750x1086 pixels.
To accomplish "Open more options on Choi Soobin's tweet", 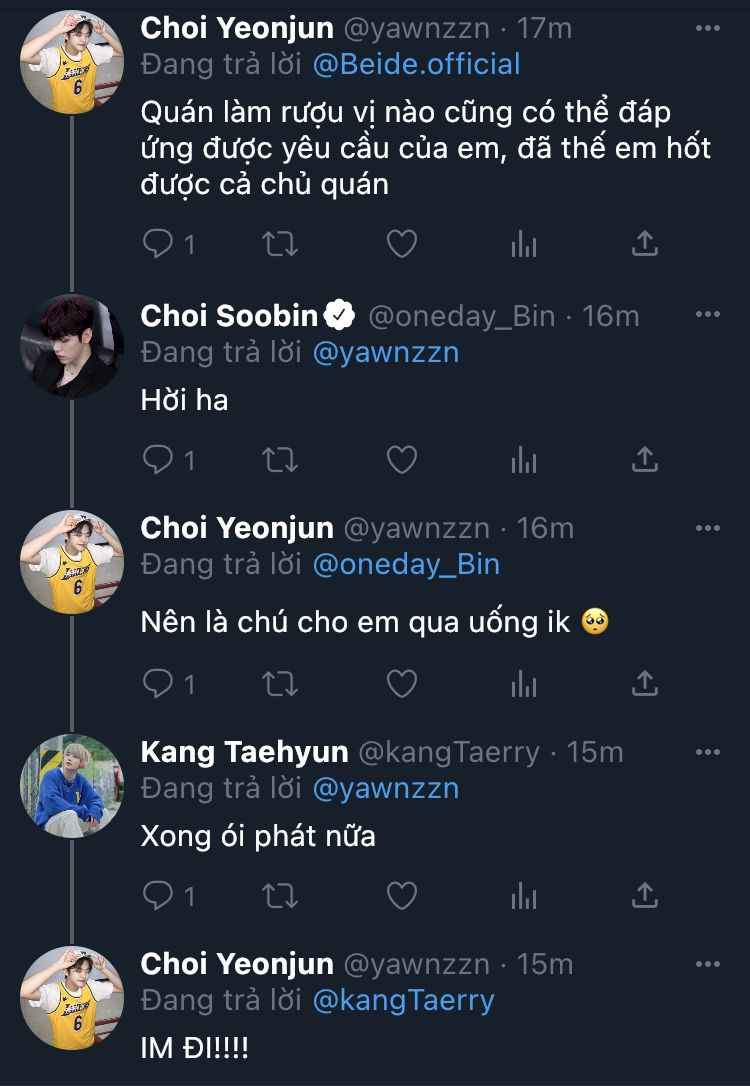I will pyautogui.click(x=707, y=315).
